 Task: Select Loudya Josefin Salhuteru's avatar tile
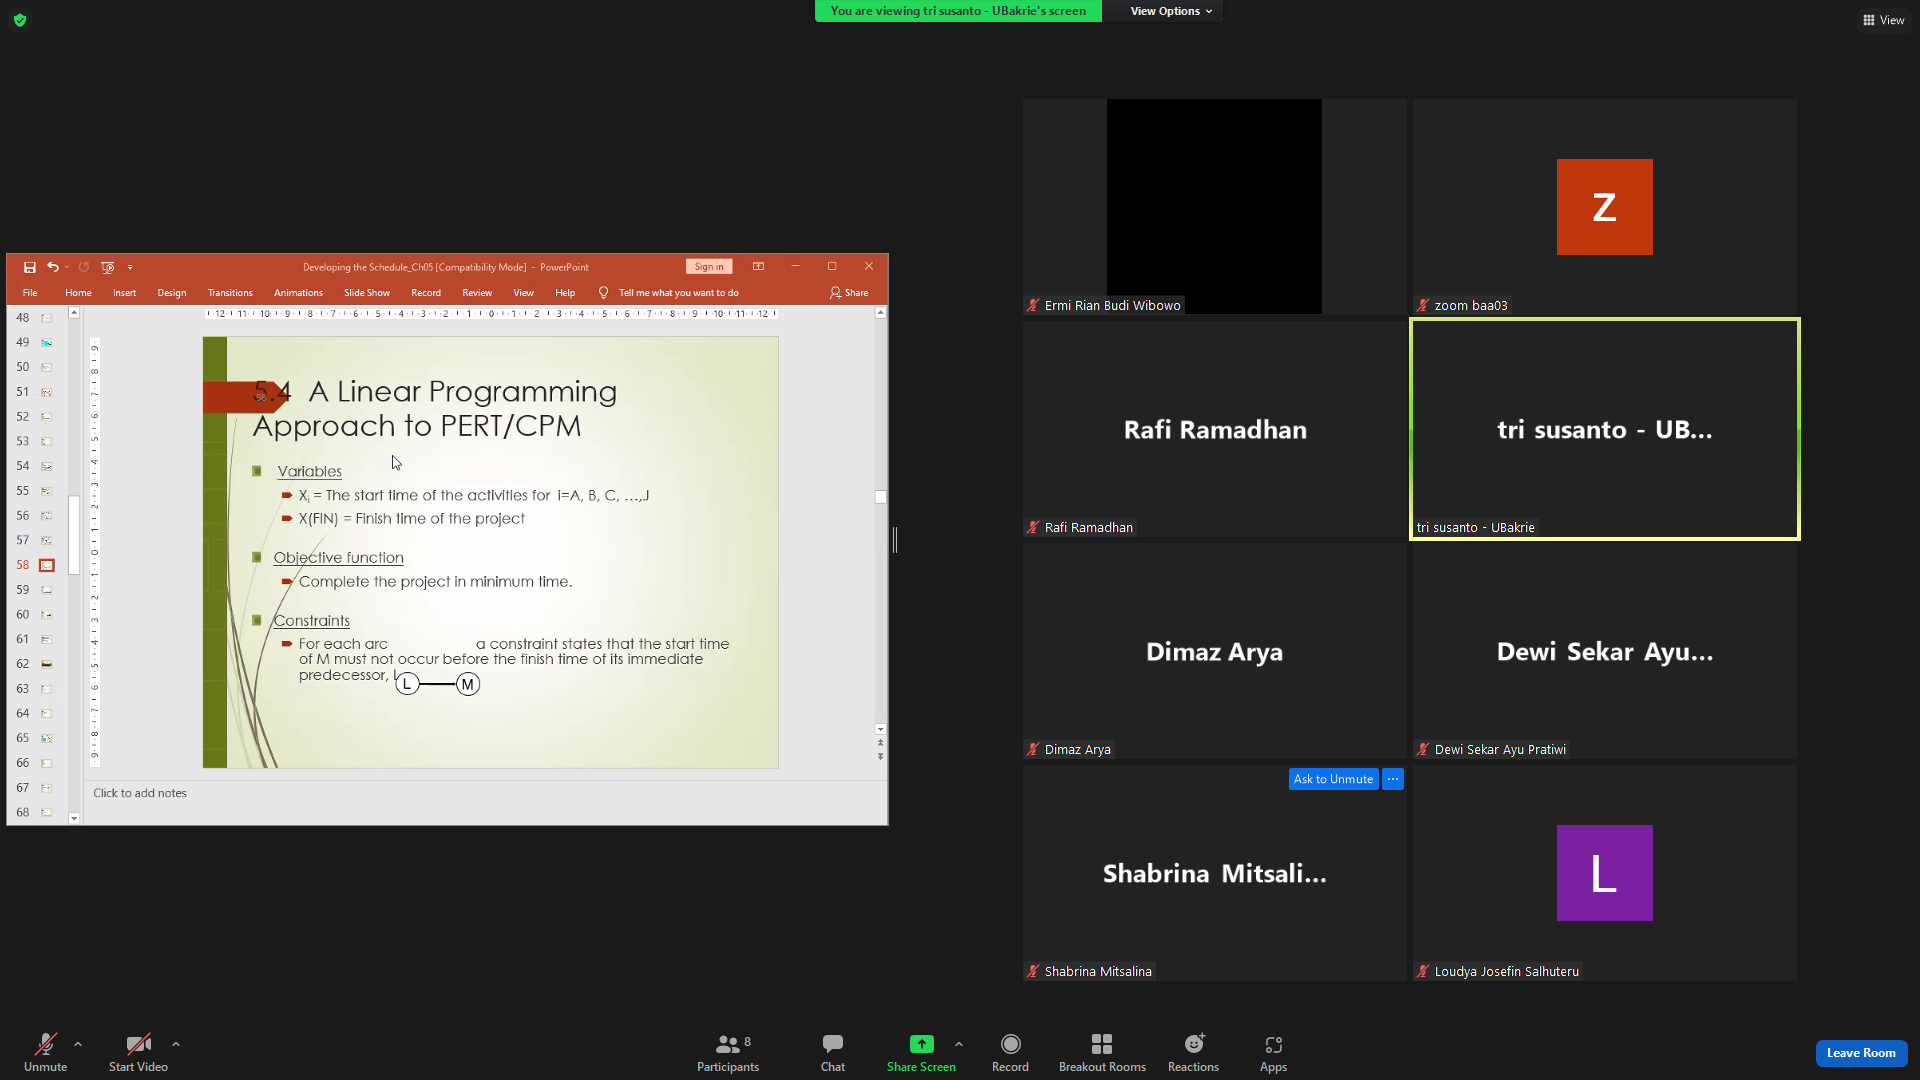(1604, 873)
